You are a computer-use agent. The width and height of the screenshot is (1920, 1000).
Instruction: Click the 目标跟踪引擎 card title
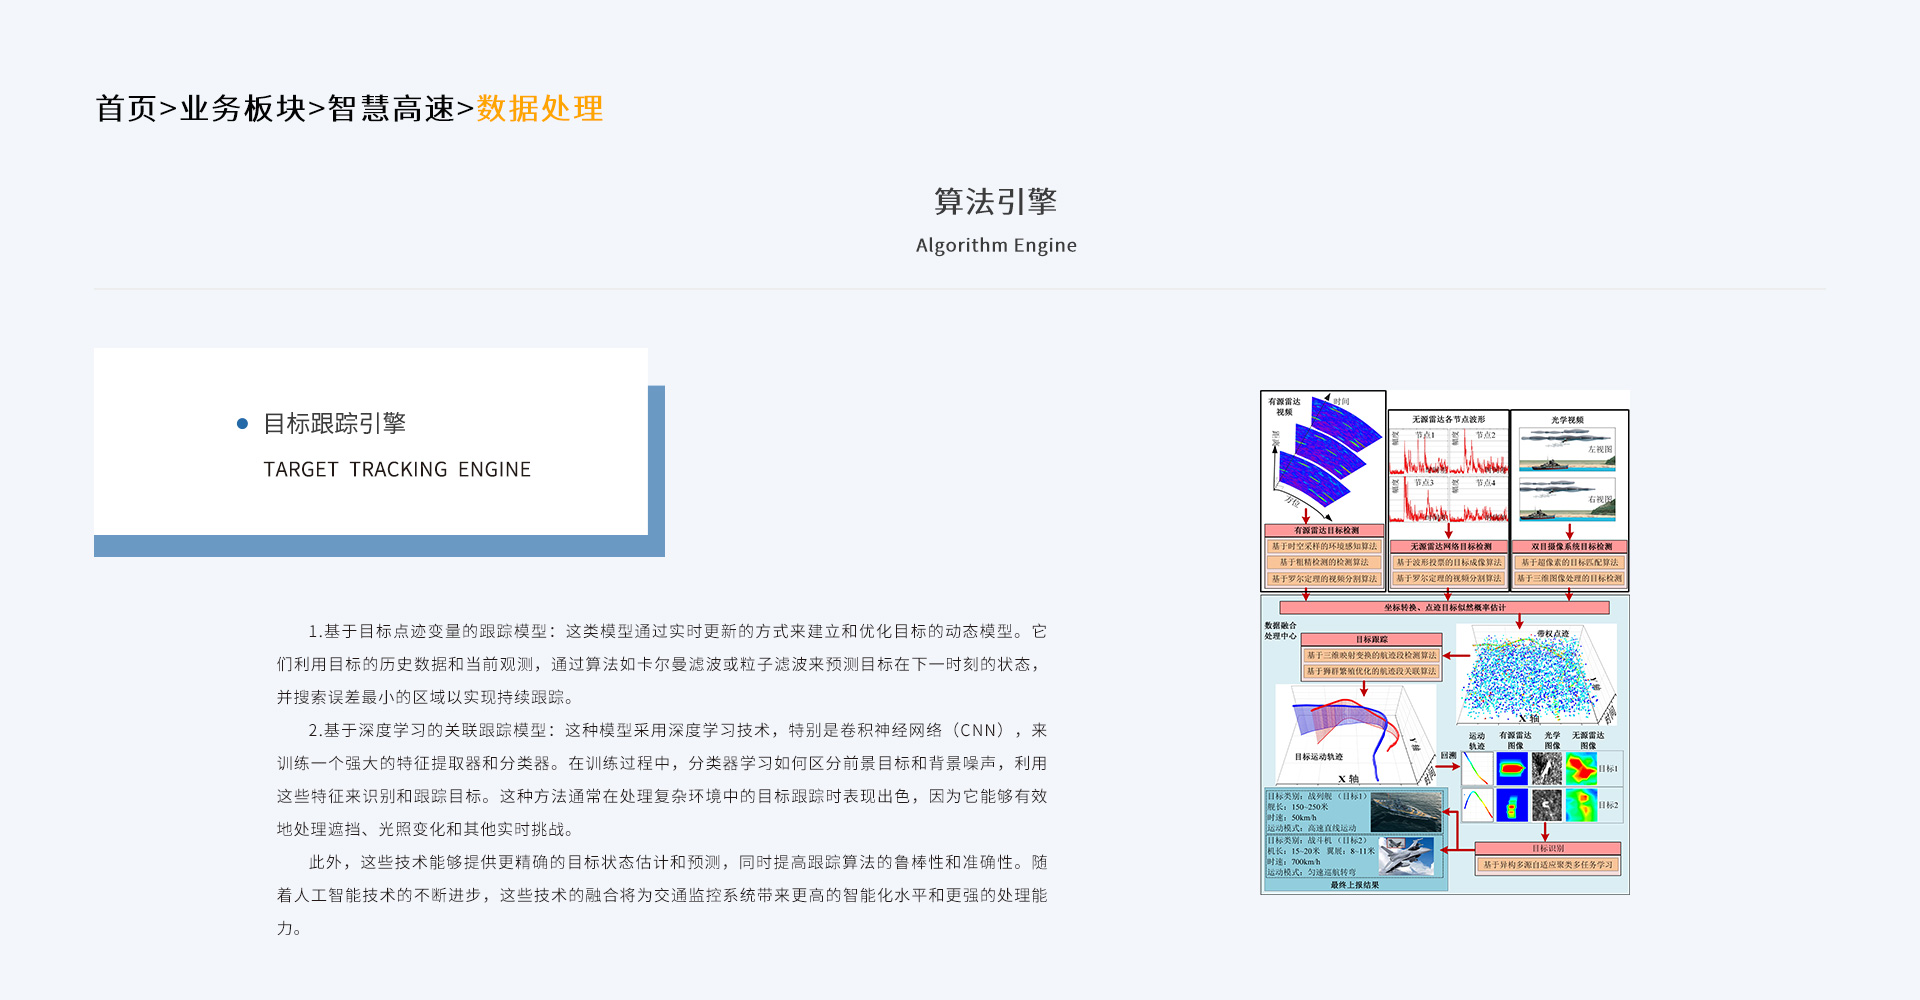point(335,423)
